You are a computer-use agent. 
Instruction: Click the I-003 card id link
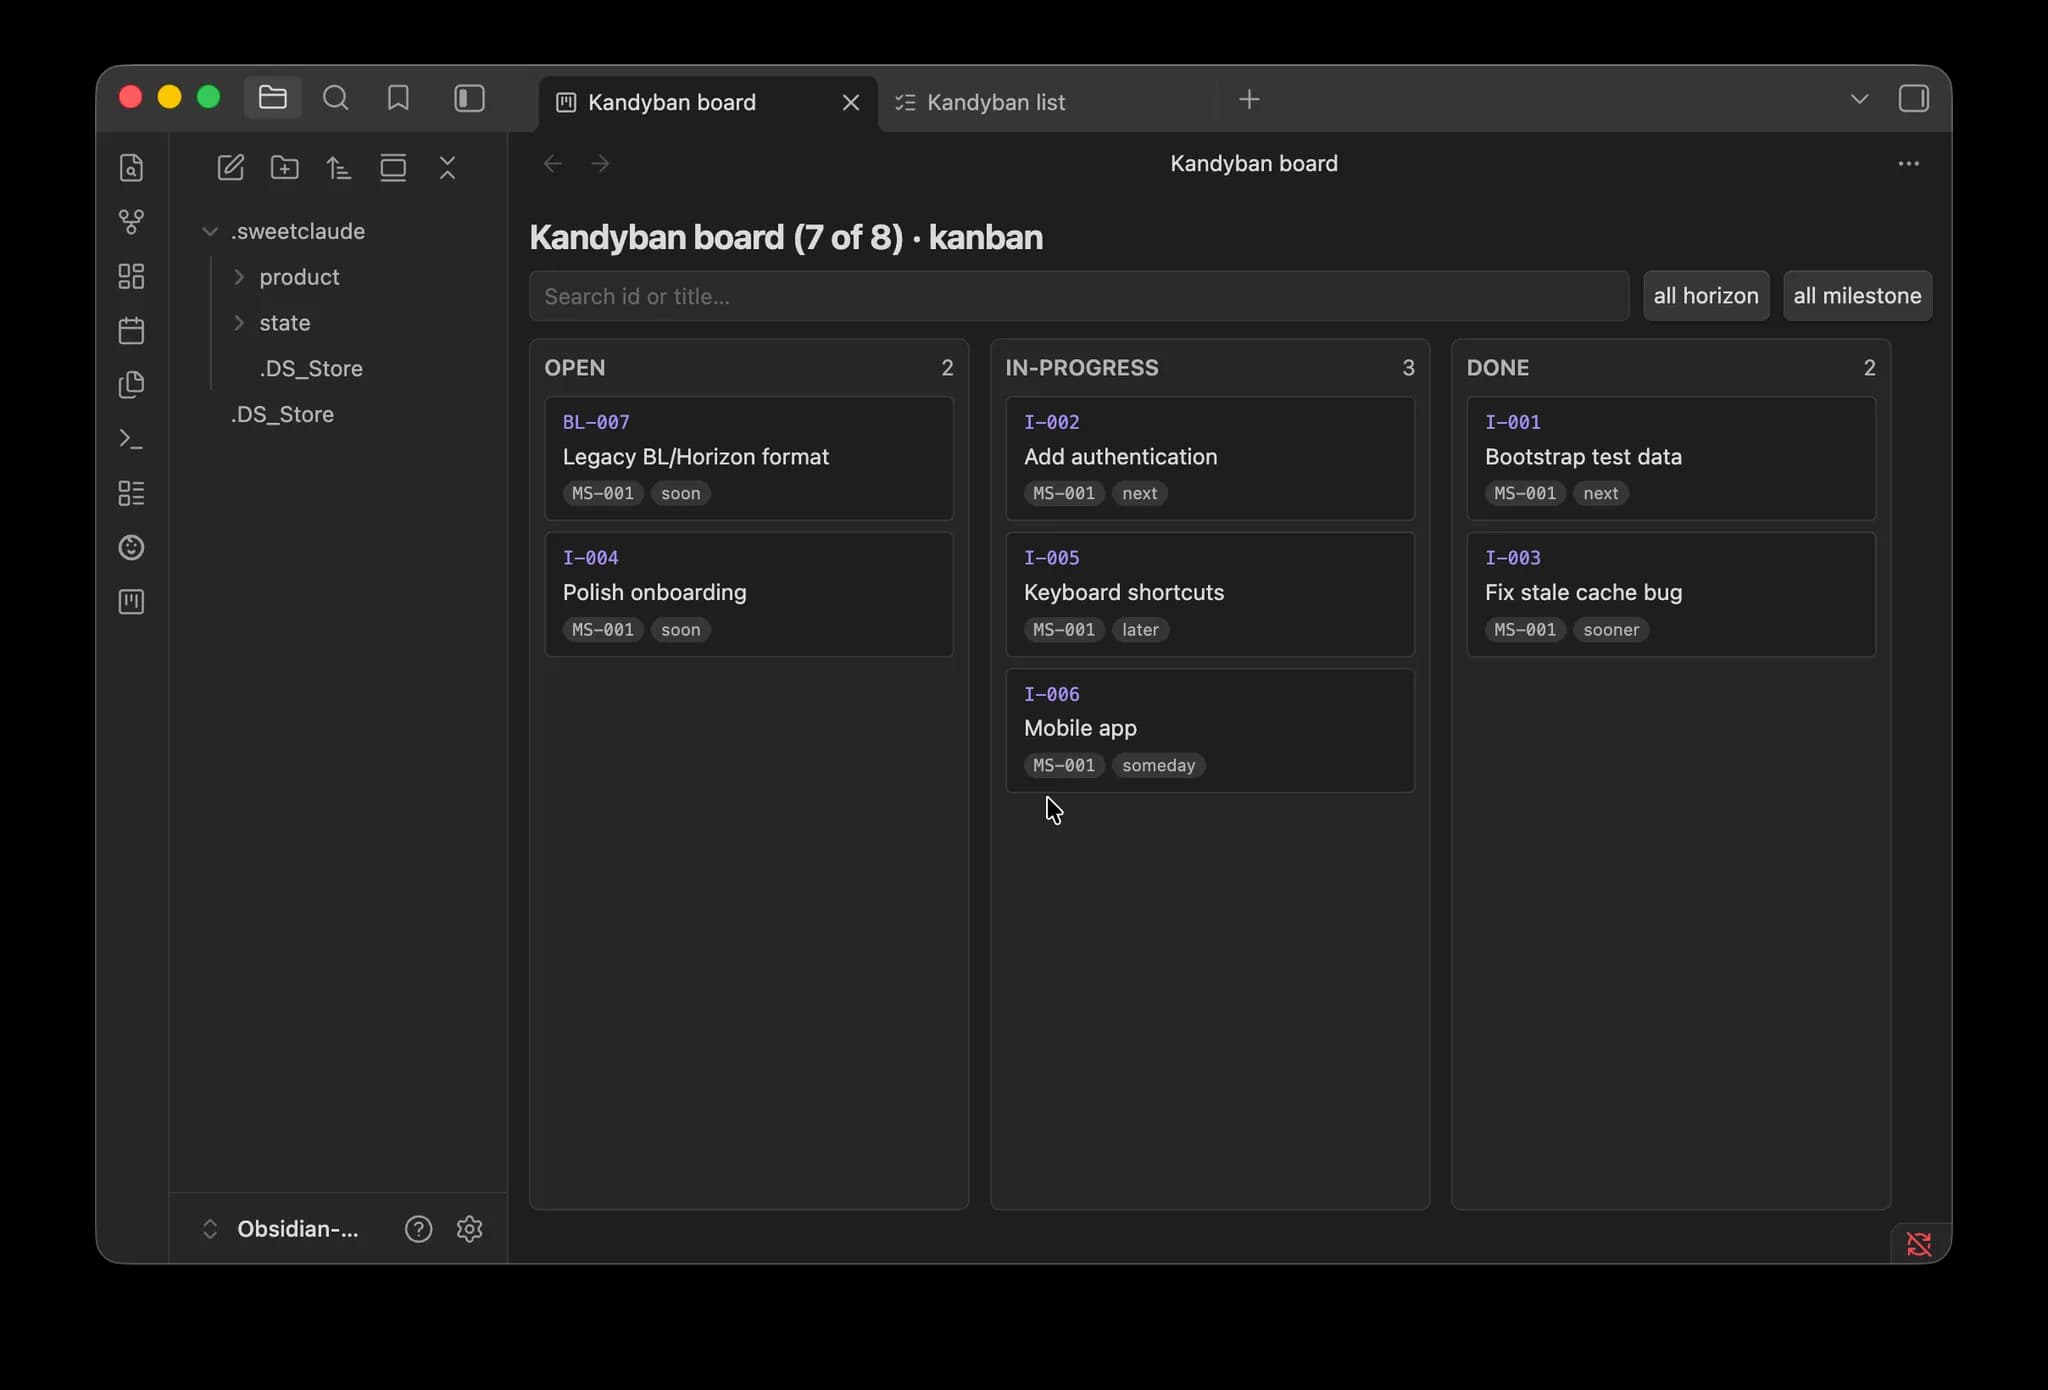(1512, 558)
